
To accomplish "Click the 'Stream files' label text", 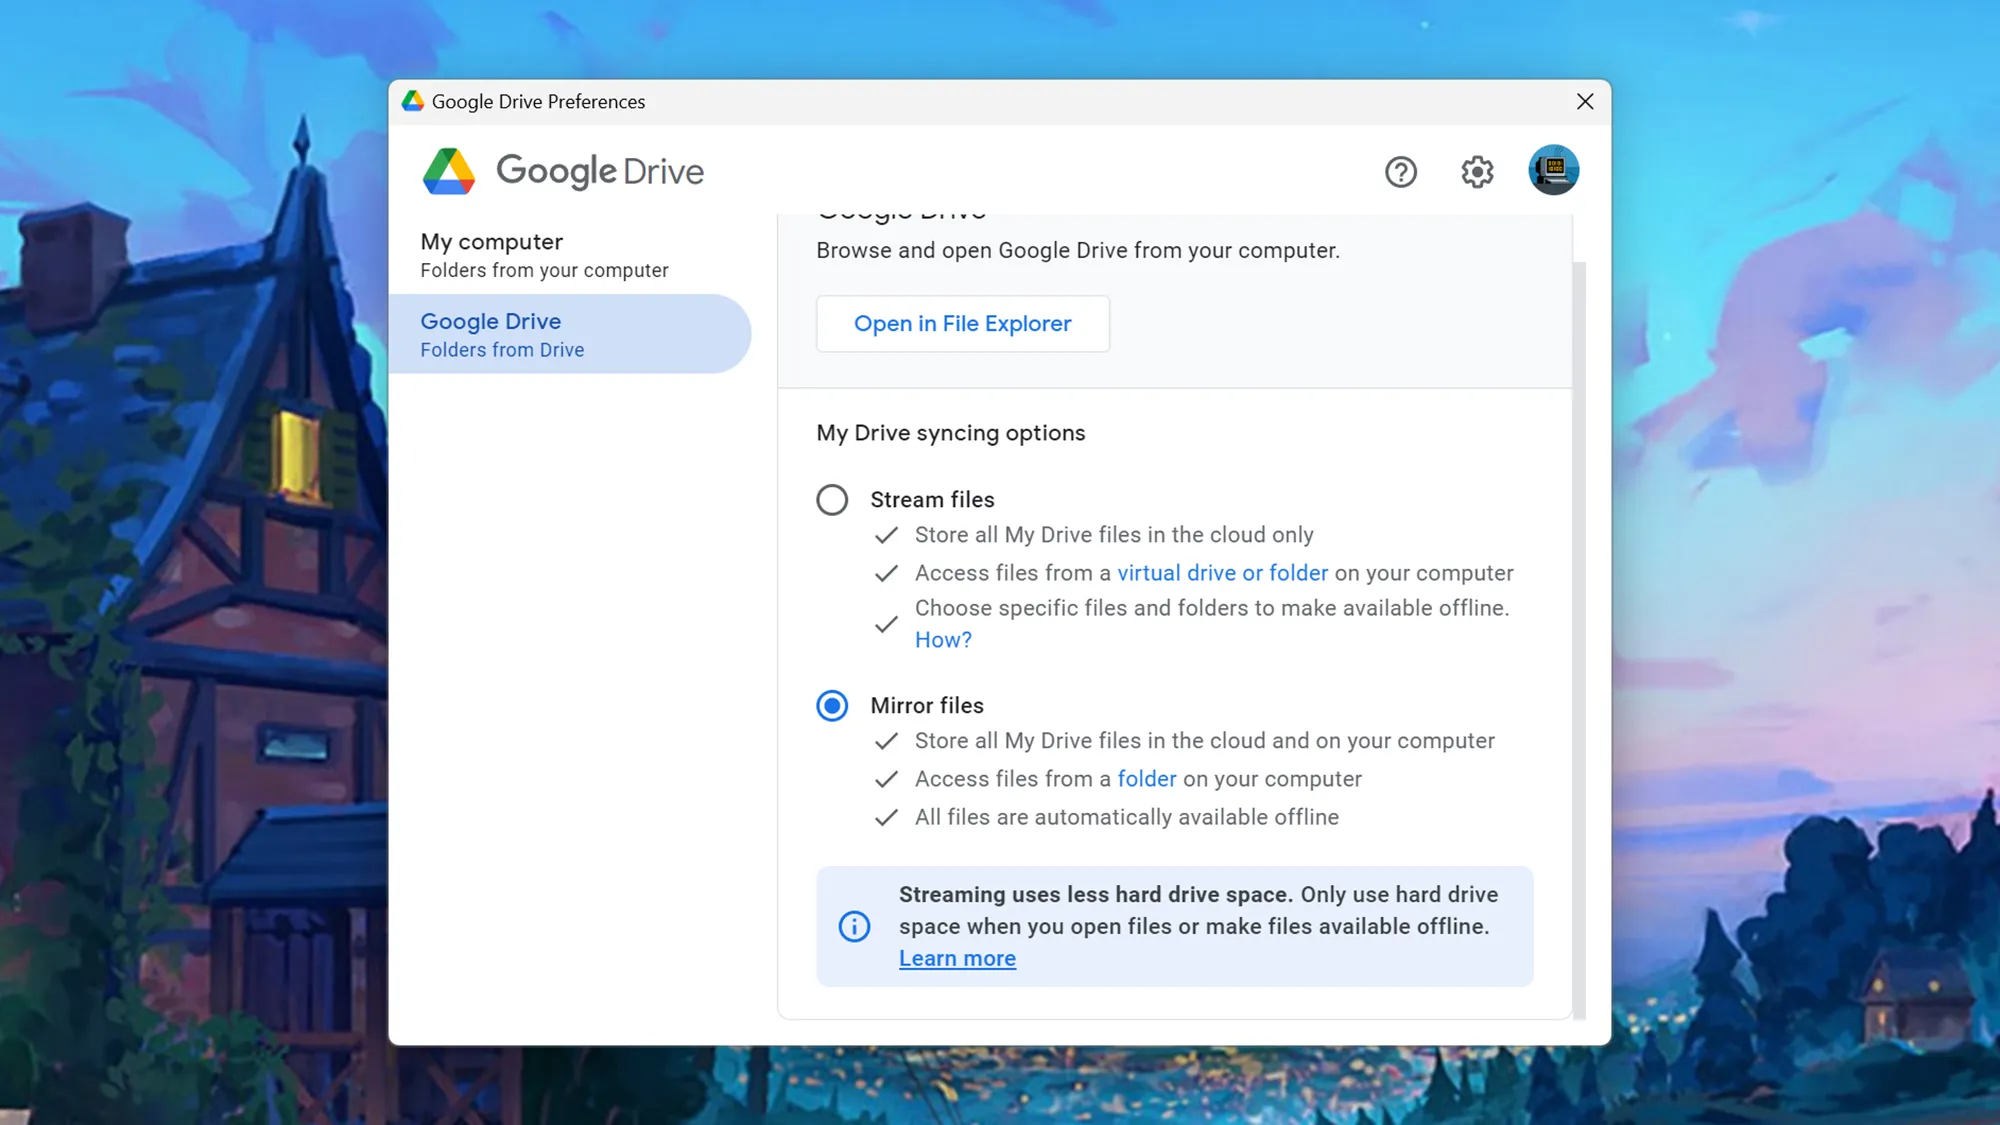I will pos(932,500).
